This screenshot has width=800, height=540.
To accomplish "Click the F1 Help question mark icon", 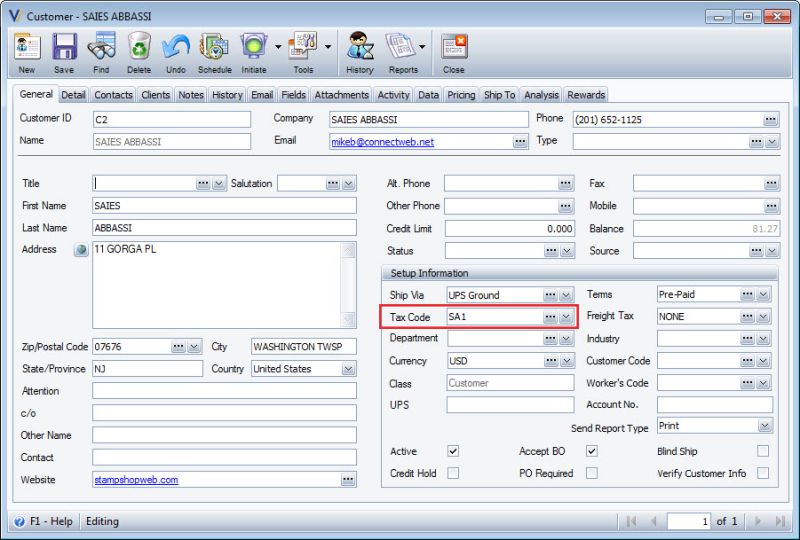I will 19,522.
